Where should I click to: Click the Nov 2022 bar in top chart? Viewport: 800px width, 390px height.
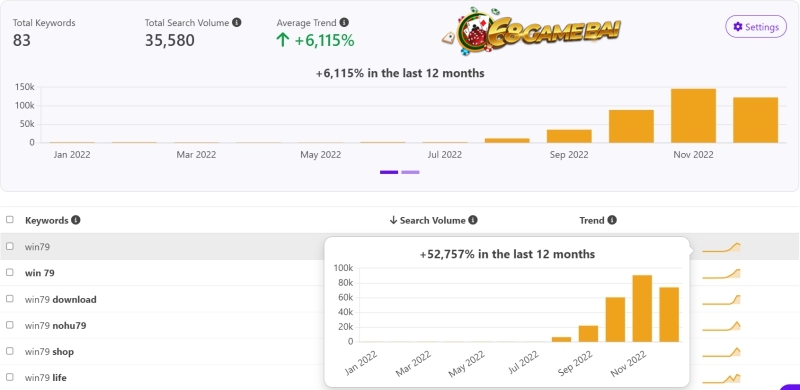coord(693,115)
